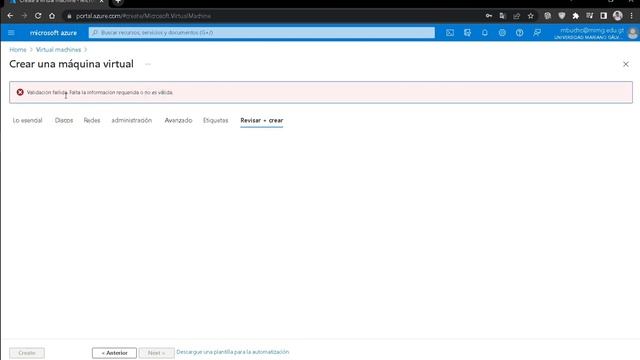The width and height of the screenshot is (640, 360).
Task: Click the validation failed error message
Action: (100, 93)
